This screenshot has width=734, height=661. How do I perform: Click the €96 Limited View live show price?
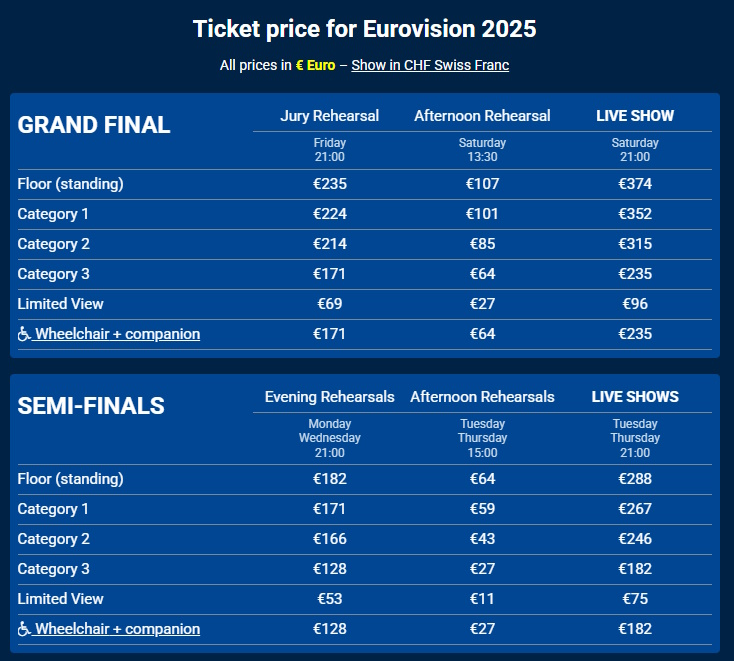[x=635, y=304]
